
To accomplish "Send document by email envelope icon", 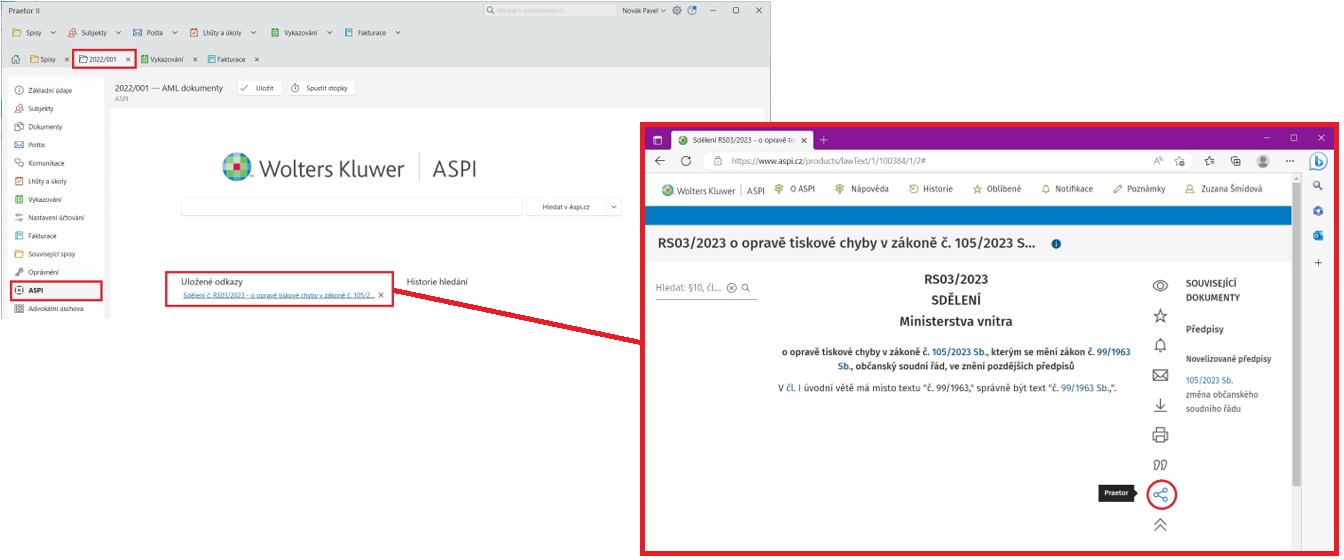I will (1160, 376).
